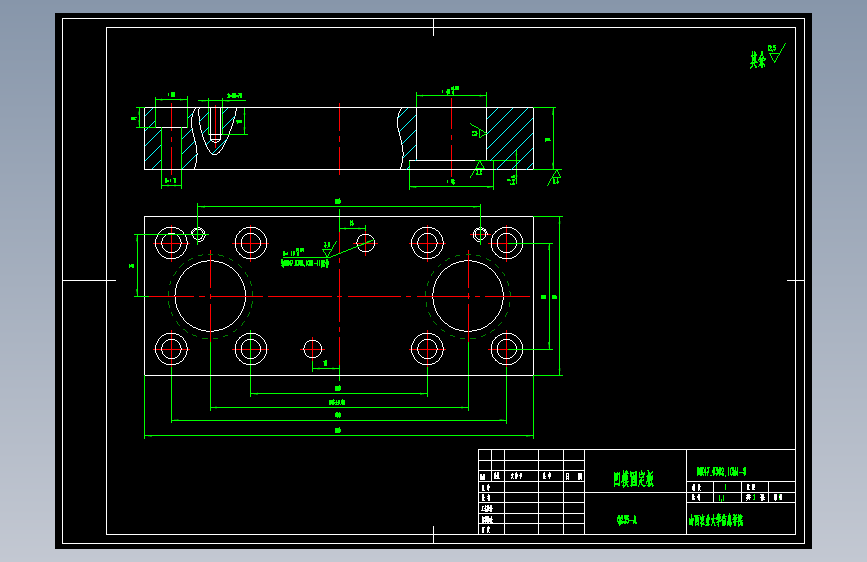The width and height of the screenshot is (867, 562).
Task: Click the 其余 annotation text
Action: tap(758, 60)
